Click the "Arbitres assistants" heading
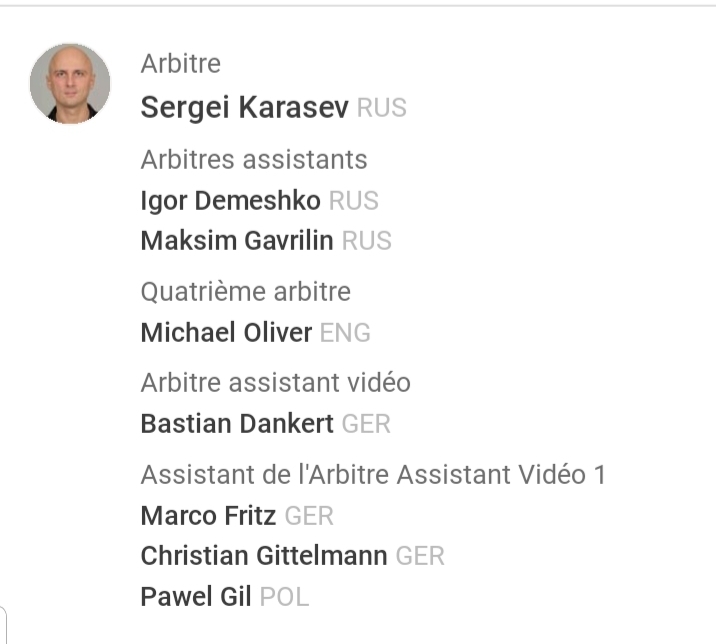Screen dimensions: 716x644 click(254, 160)
